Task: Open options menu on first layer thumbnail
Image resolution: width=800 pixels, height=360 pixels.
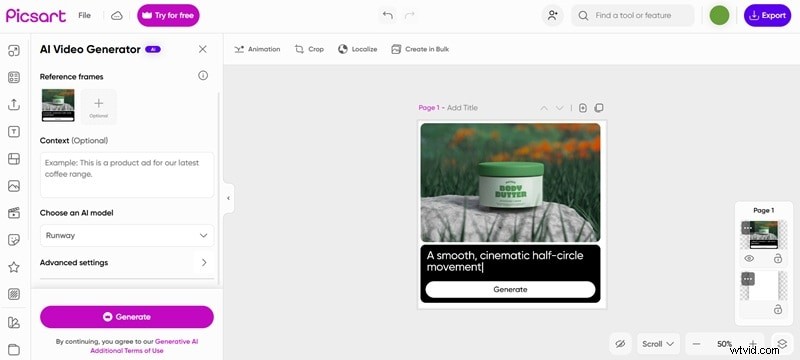Action: [x=747, y=227]
